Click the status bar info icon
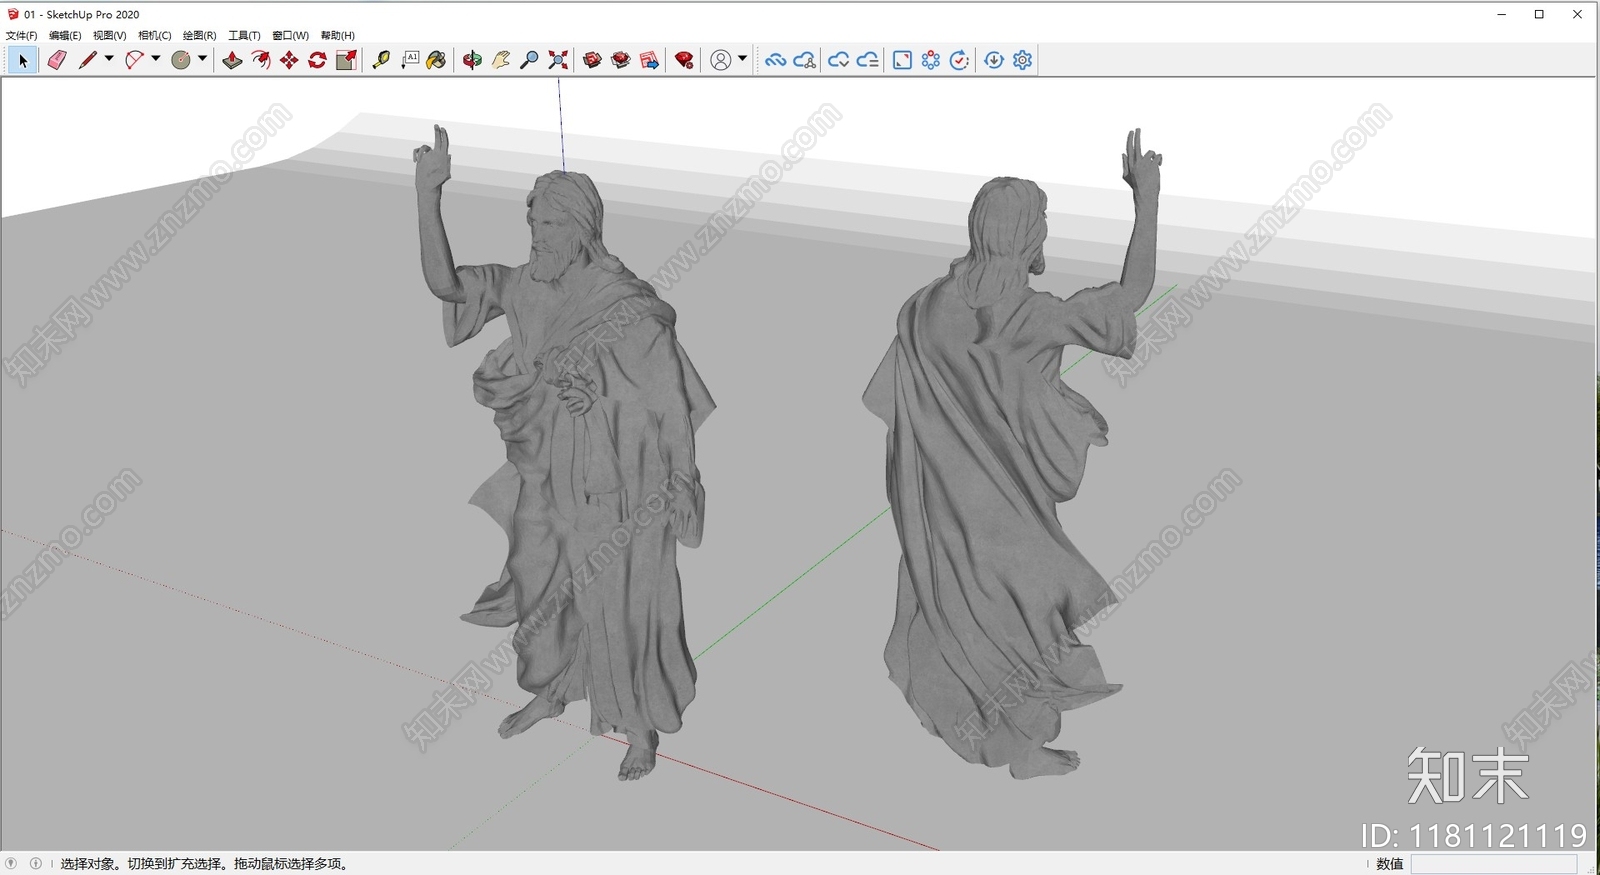Image resolution: width=1600 pixels, height=875 pixels. click(36, 863)
